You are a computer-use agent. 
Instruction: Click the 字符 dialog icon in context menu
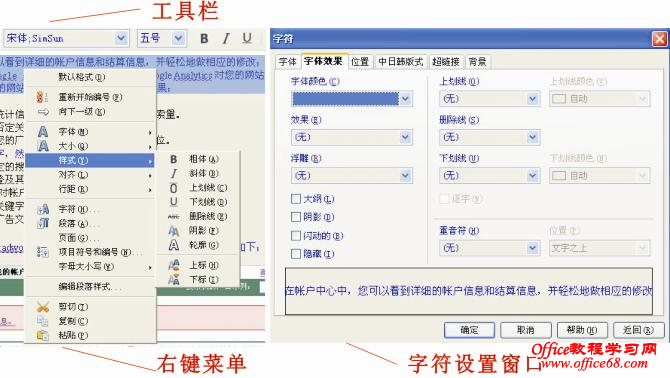[x=43, y=209]
